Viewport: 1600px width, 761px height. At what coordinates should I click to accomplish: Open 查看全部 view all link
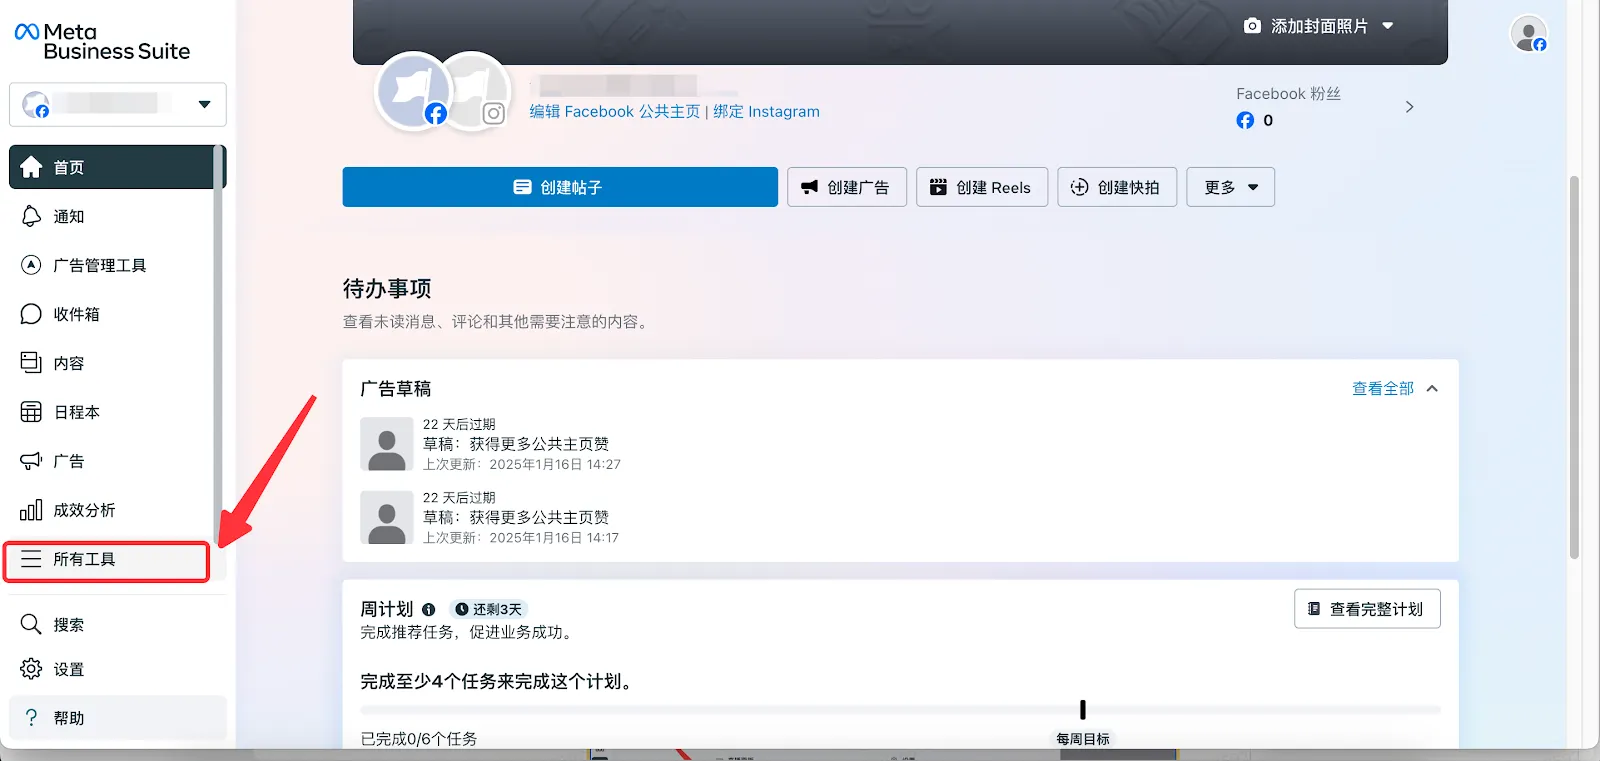pyautogui.click(x=1383, y=389)
